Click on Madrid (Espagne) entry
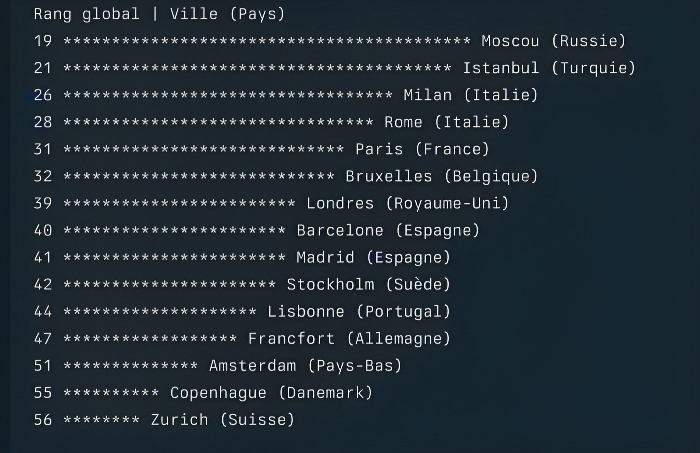The height and width of the screenshot is (453, 700). pyautogui.click(x=373, y=257)
